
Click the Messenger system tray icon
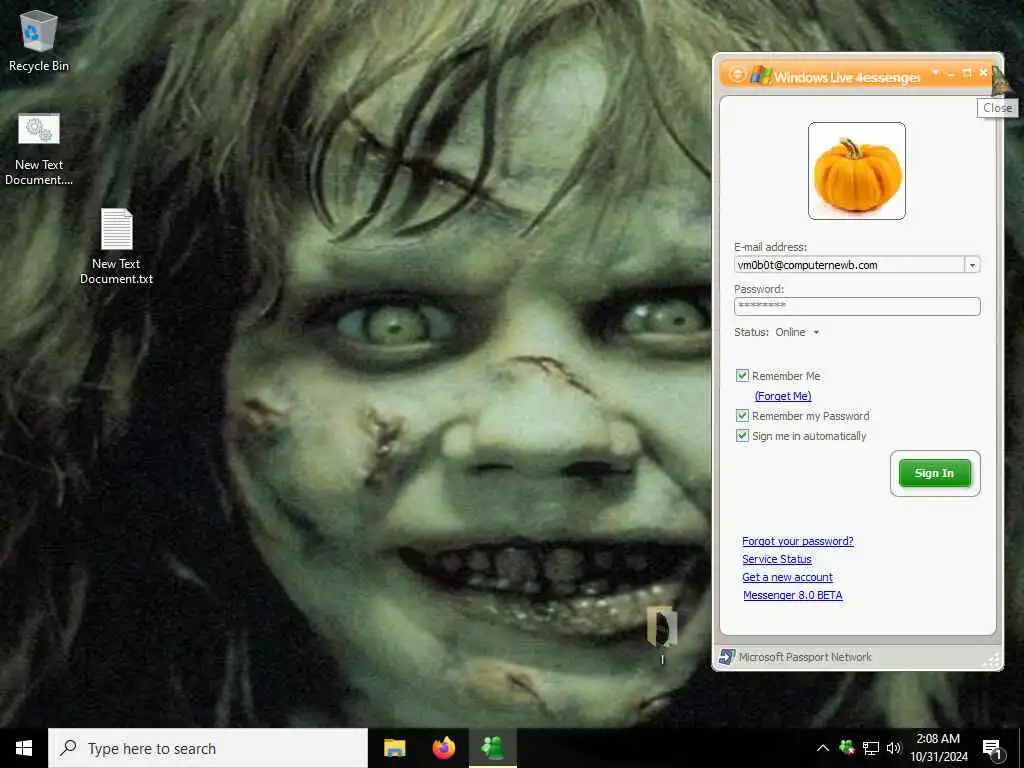847,748
